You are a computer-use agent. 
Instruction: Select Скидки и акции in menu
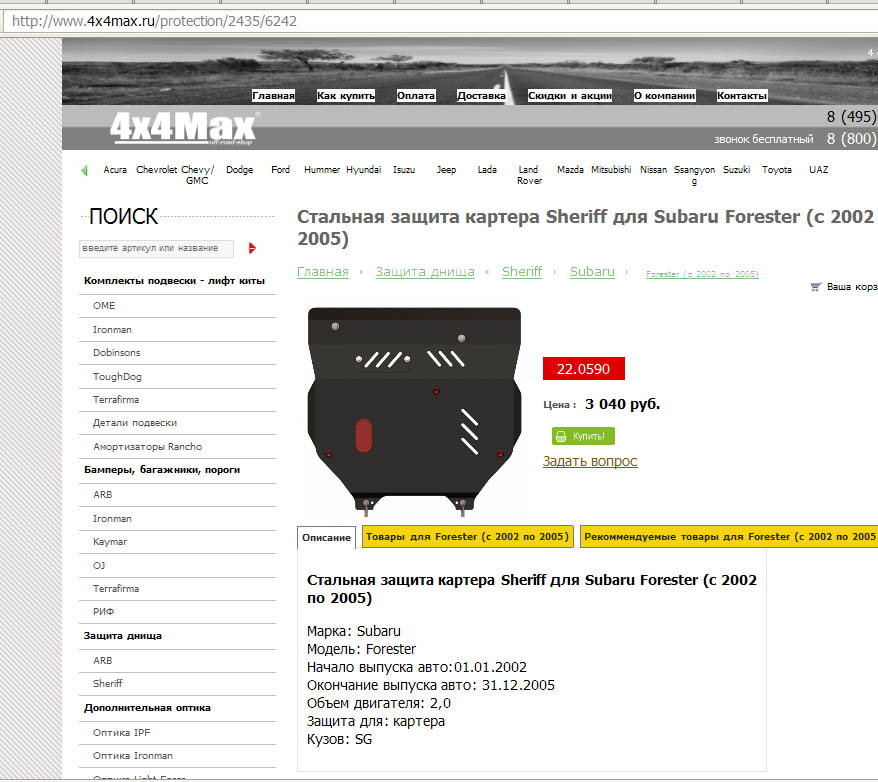[570, 96]
